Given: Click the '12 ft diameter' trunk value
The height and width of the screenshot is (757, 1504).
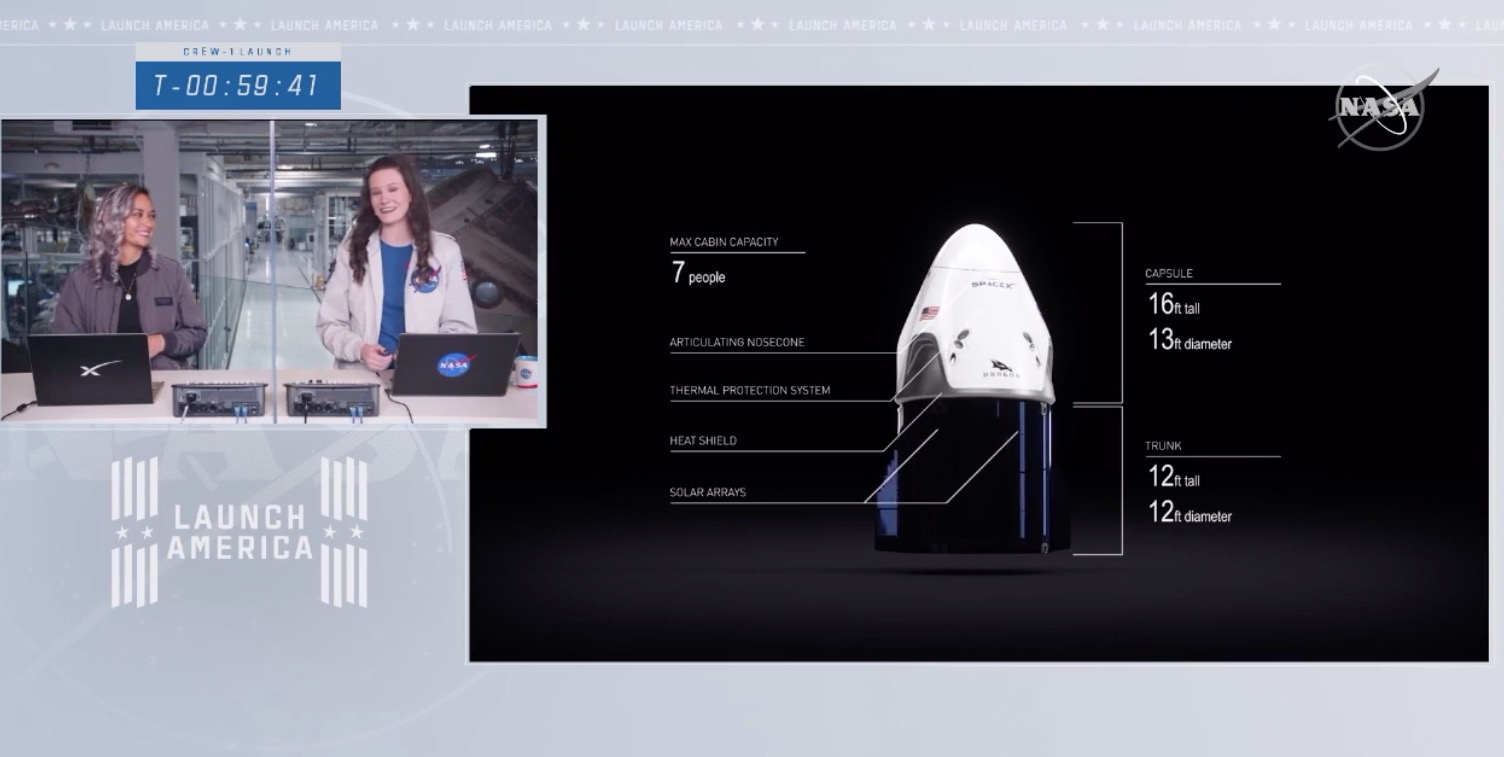Looking at the screenshot, I should click(x=1190, y=513).
